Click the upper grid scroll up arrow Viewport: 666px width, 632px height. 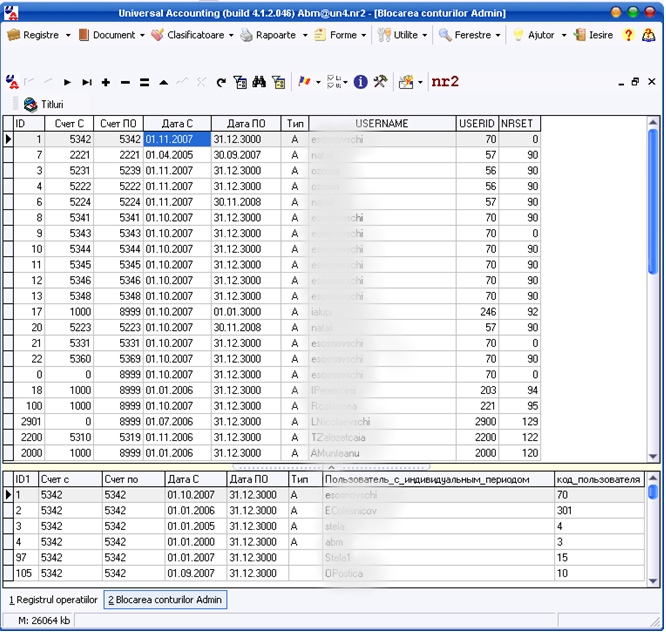(x=653, y=122)
